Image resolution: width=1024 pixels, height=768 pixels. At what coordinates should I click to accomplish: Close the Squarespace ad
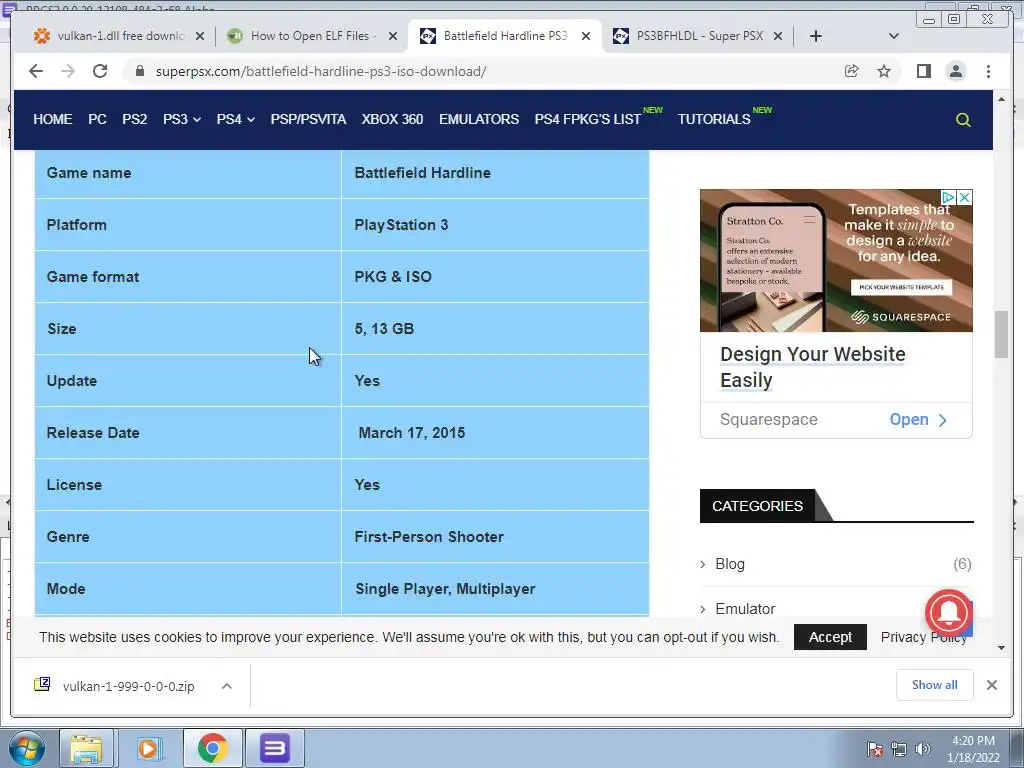point(965,197)
